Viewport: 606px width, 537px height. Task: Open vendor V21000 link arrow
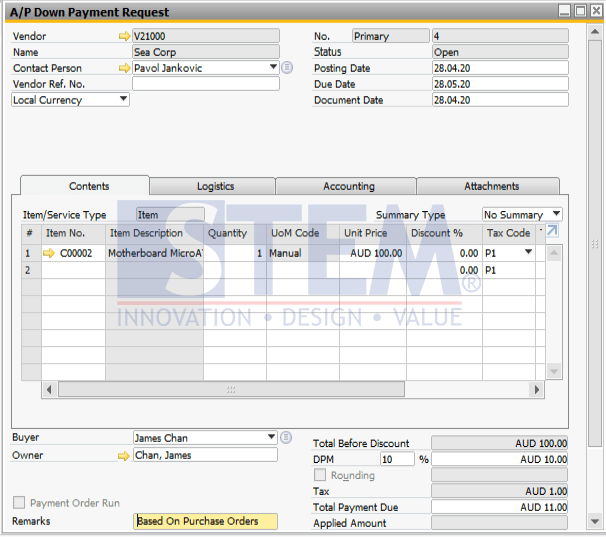click(x=124, y=36)
